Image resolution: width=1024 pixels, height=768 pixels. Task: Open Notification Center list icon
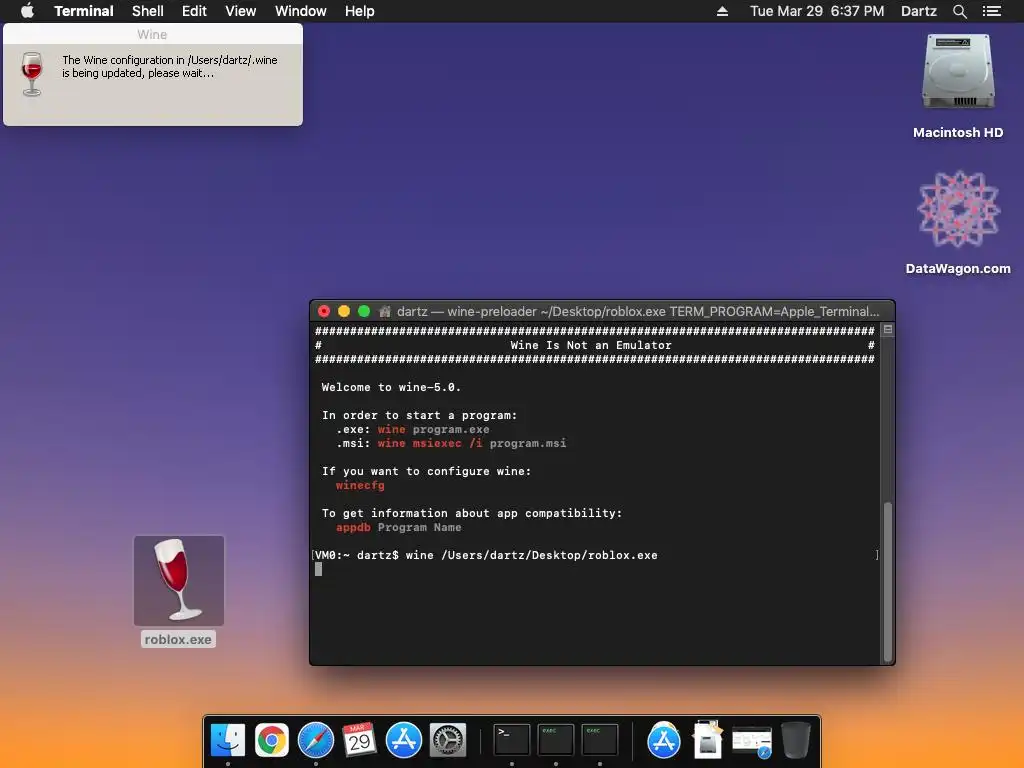pos(991,11)
